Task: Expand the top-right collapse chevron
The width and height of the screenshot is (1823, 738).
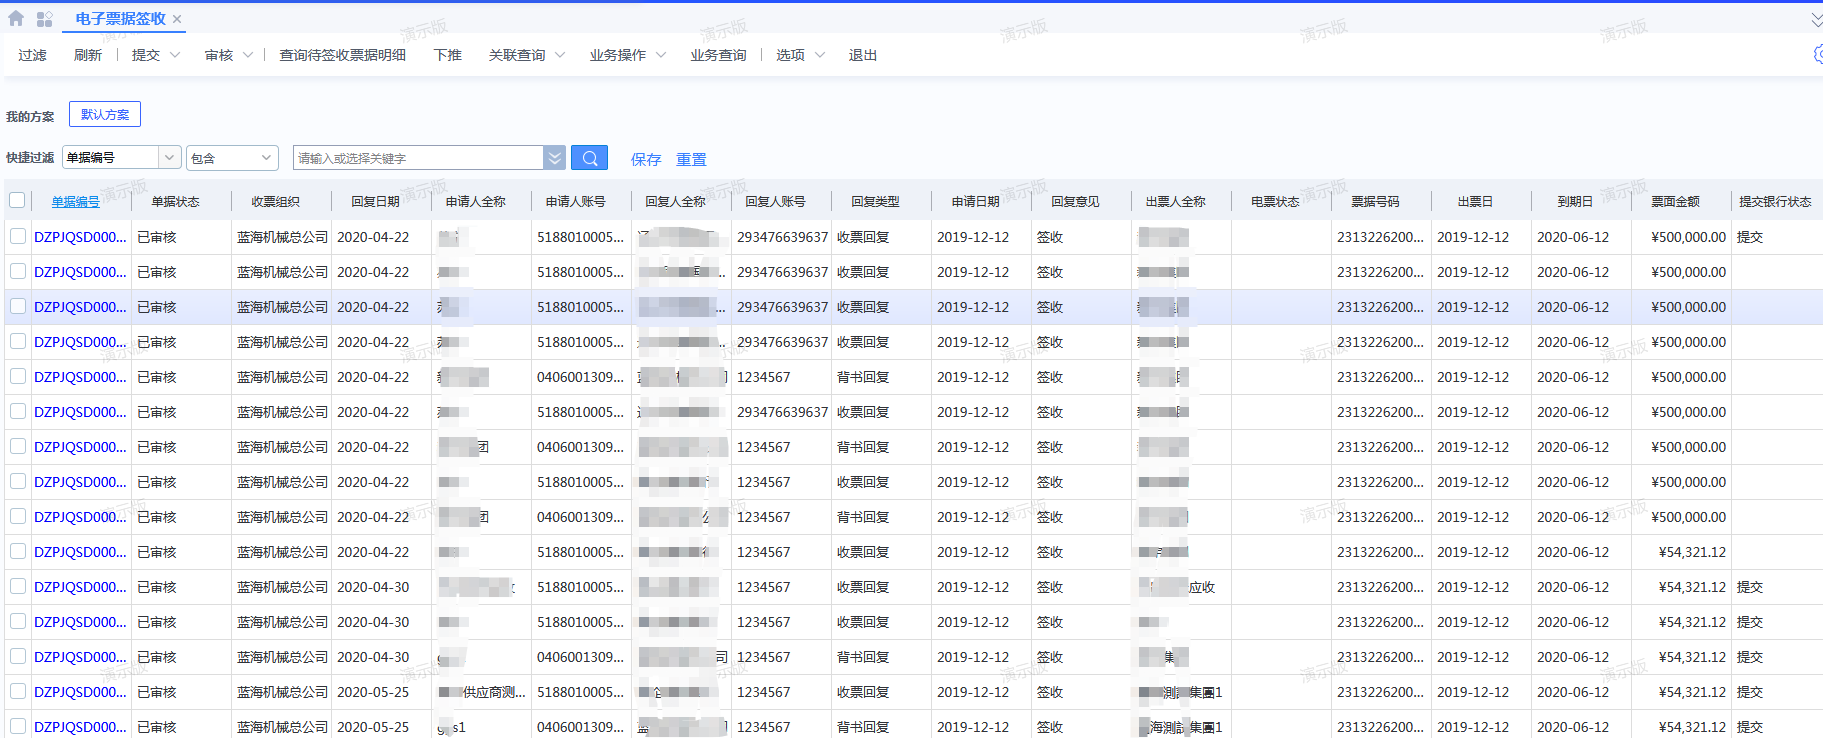Action: (1816, 19)
